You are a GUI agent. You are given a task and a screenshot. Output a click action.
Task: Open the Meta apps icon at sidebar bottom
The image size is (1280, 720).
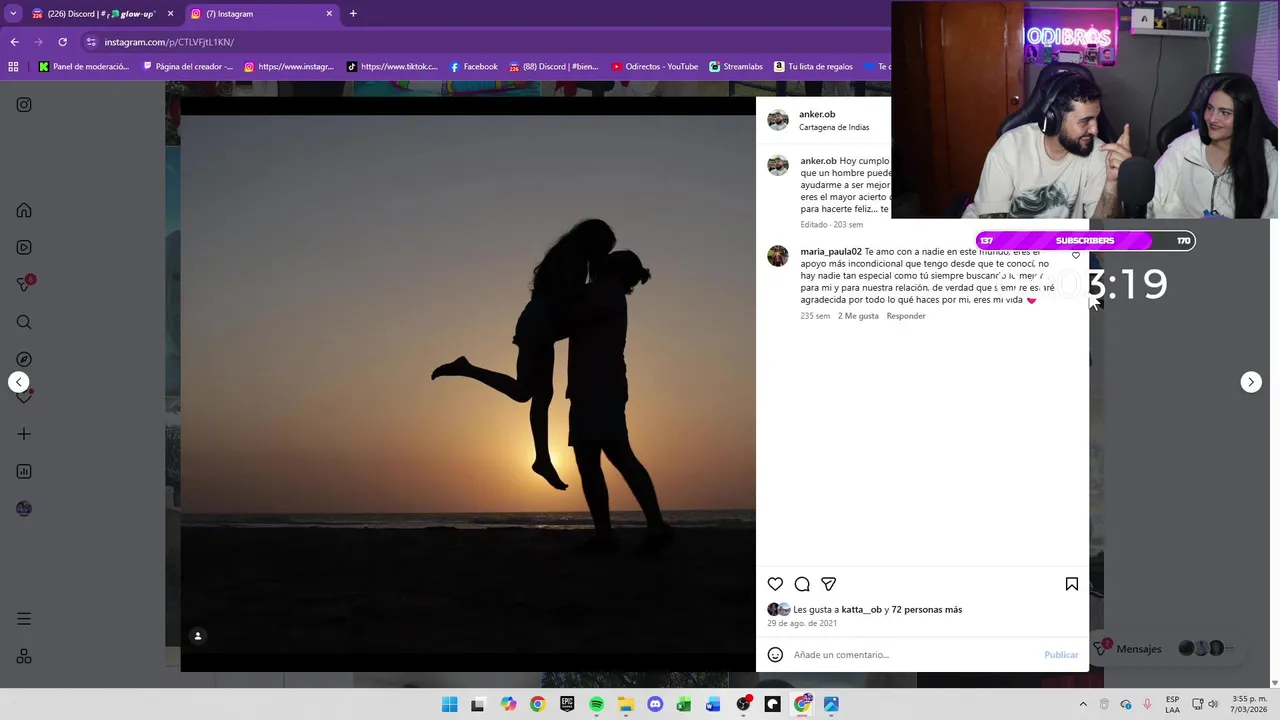coord(24,656)
